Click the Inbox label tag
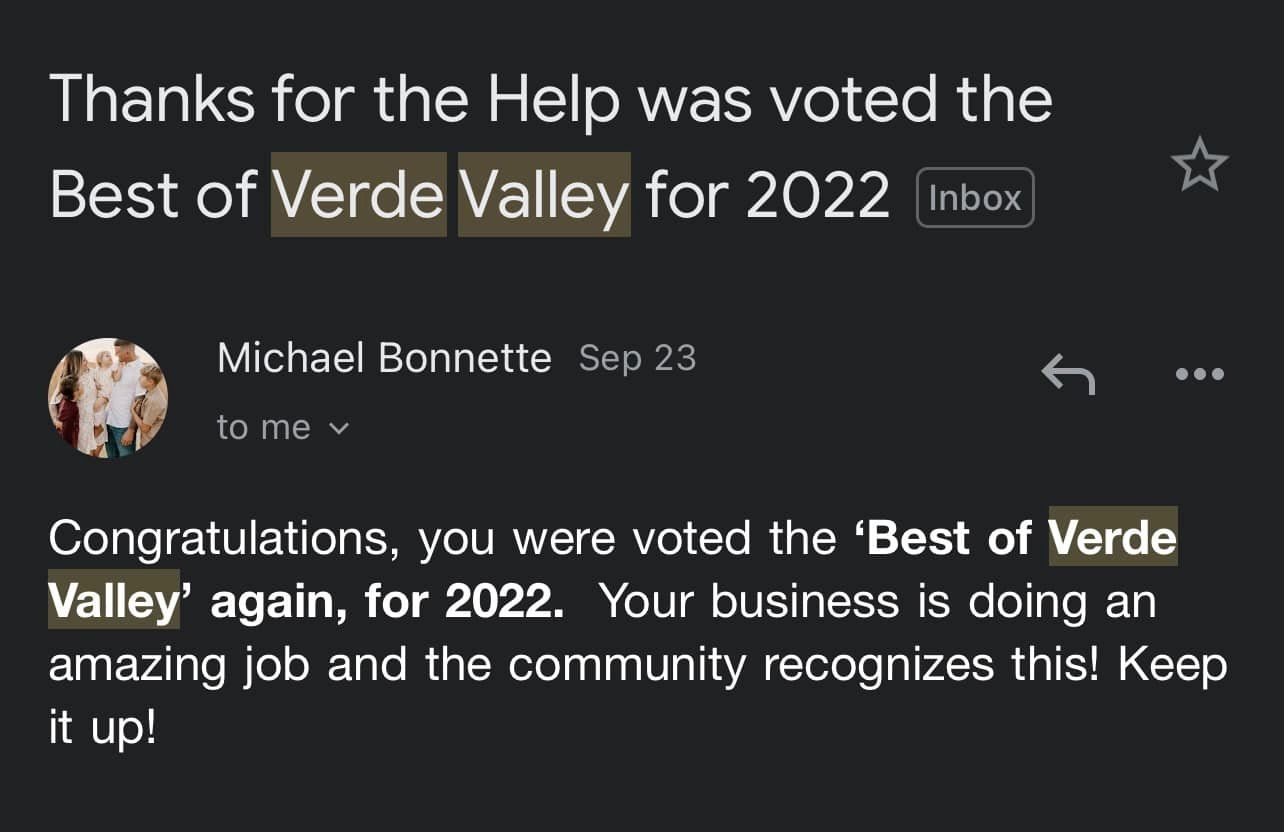The width and height of the screenshot is (1284, 832). 974,198
